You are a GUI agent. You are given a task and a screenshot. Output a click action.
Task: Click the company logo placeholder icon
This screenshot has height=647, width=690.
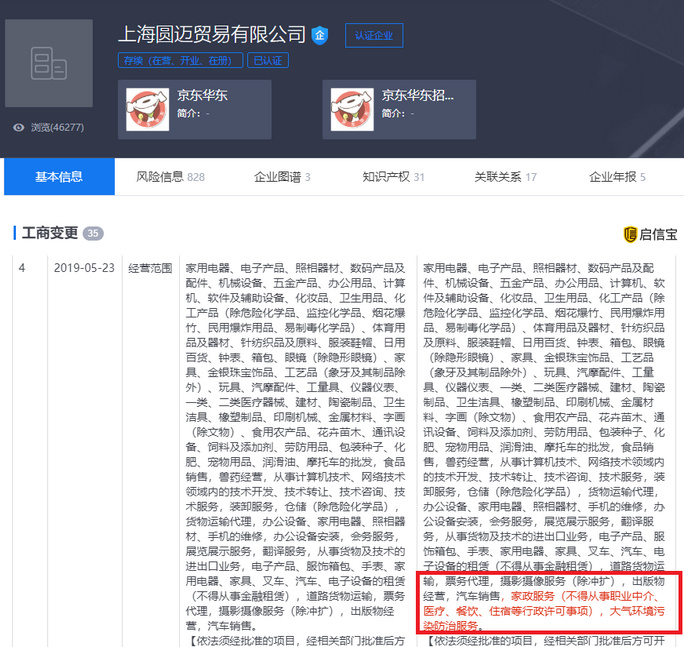pyautogui.click(x=48, y=64)
